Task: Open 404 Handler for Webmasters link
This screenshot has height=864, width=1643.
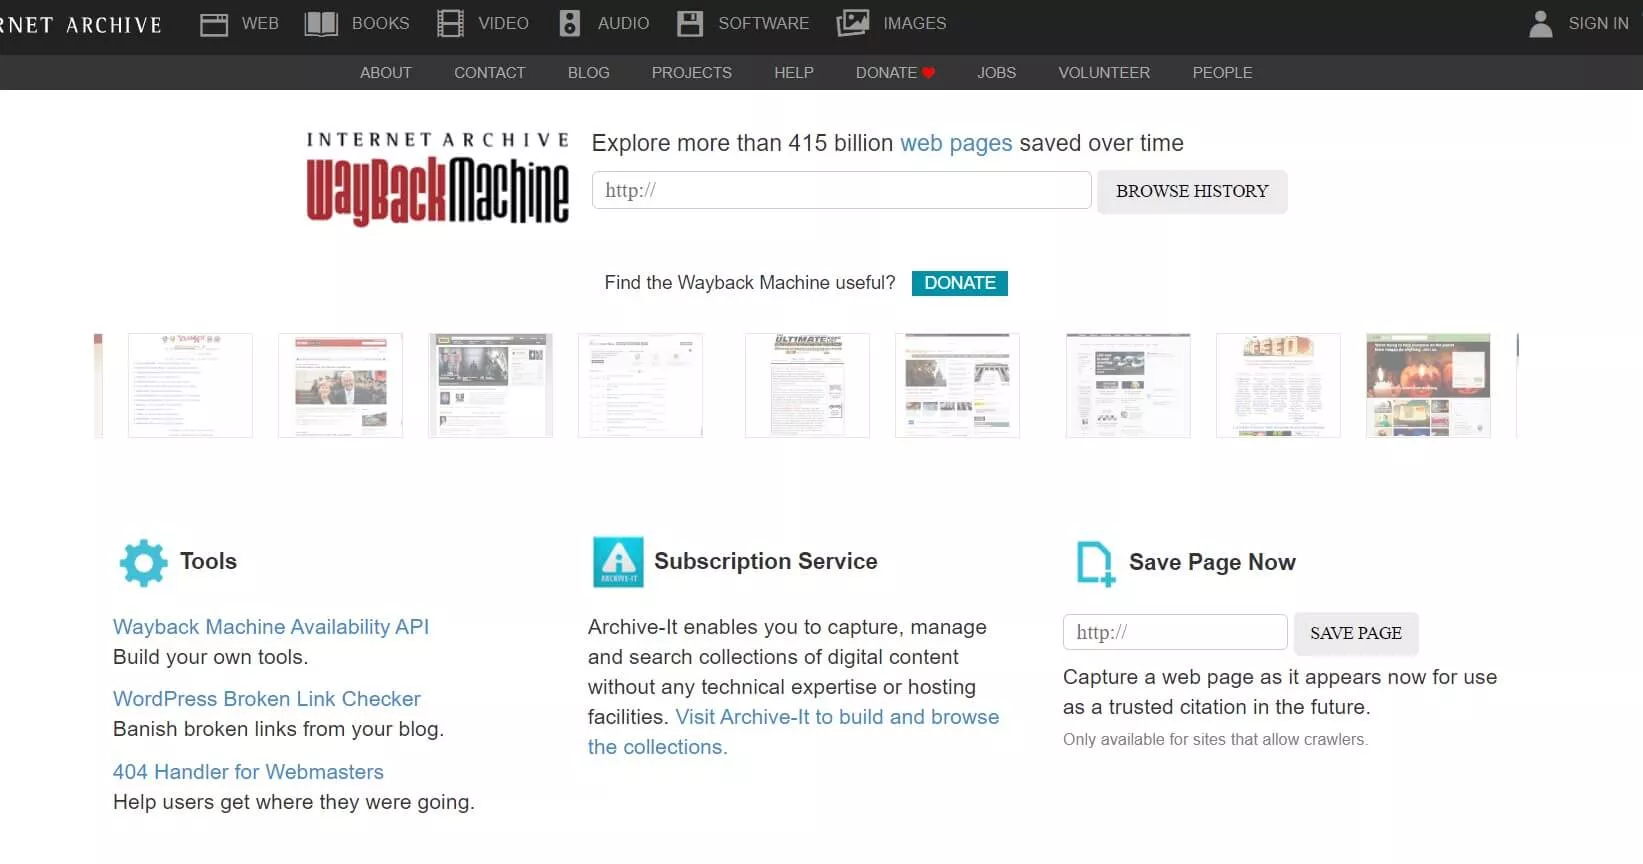Action: coord(248,772)
